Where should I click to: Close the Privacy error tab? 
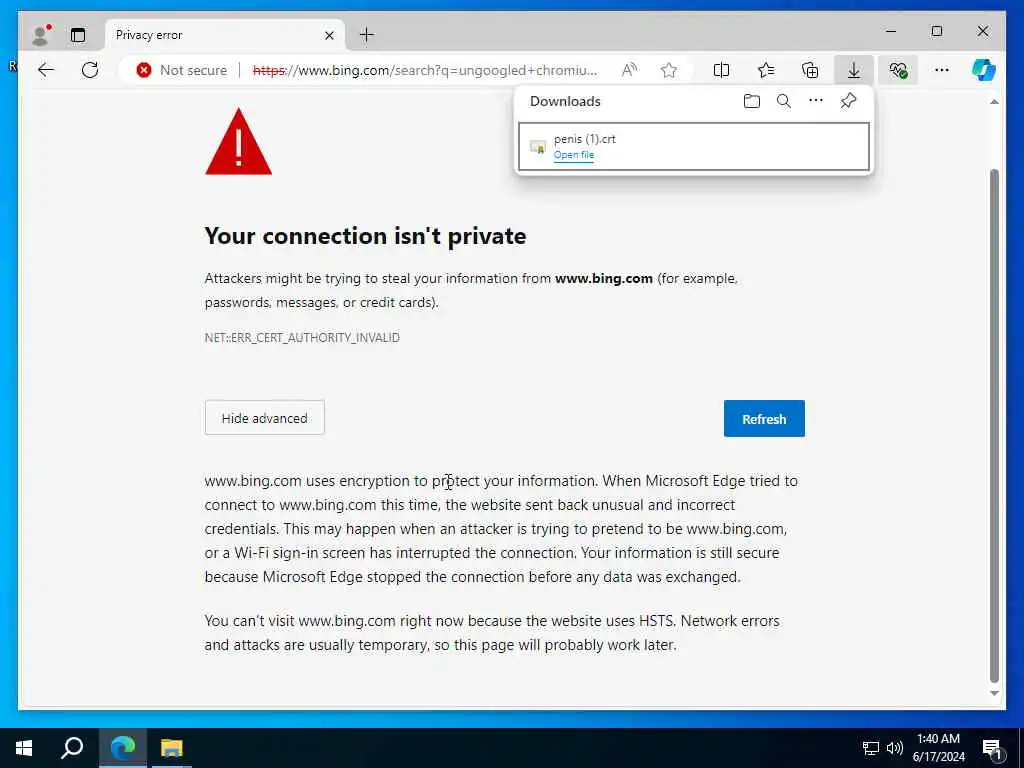pos(329,35)
